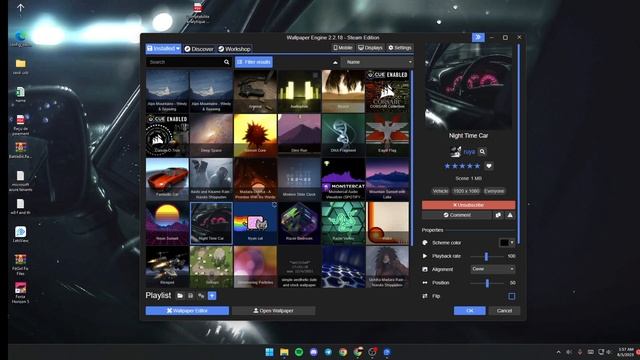The height and width of the screenshot is (360, 640).
Task: Open the Alignment dropdown
Action: click(493, 269)
